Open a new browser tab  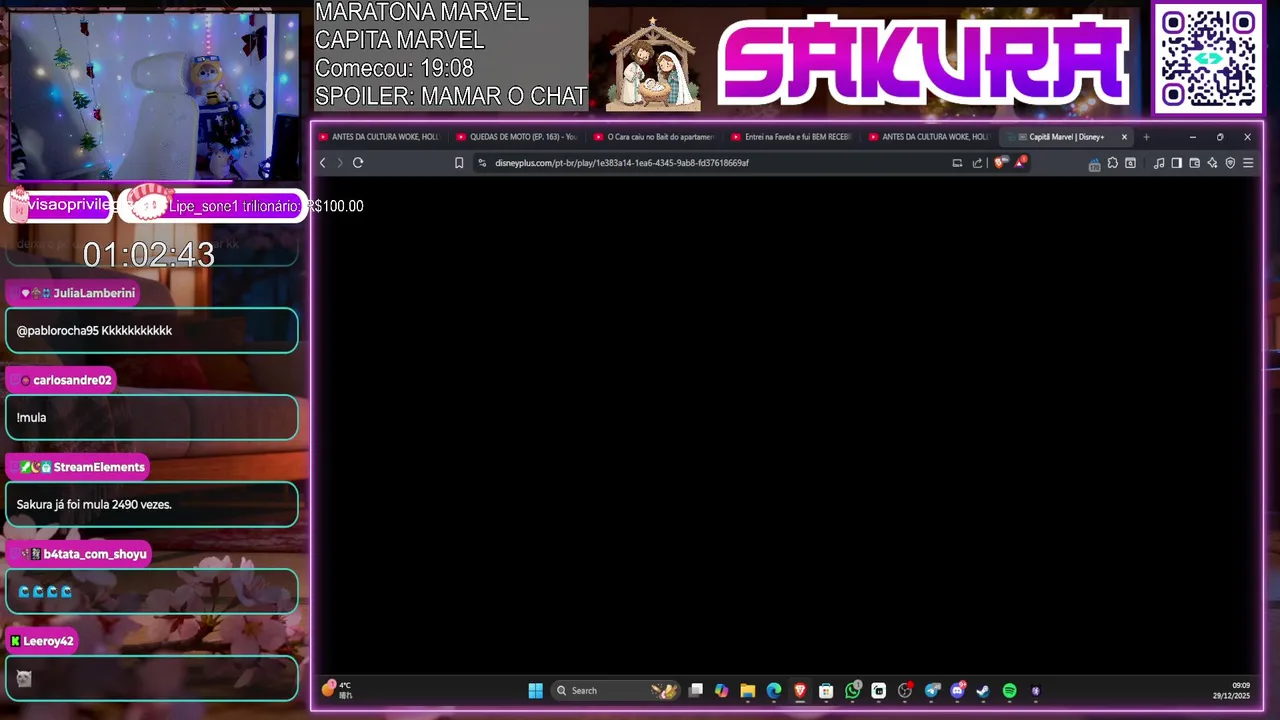1146,137
